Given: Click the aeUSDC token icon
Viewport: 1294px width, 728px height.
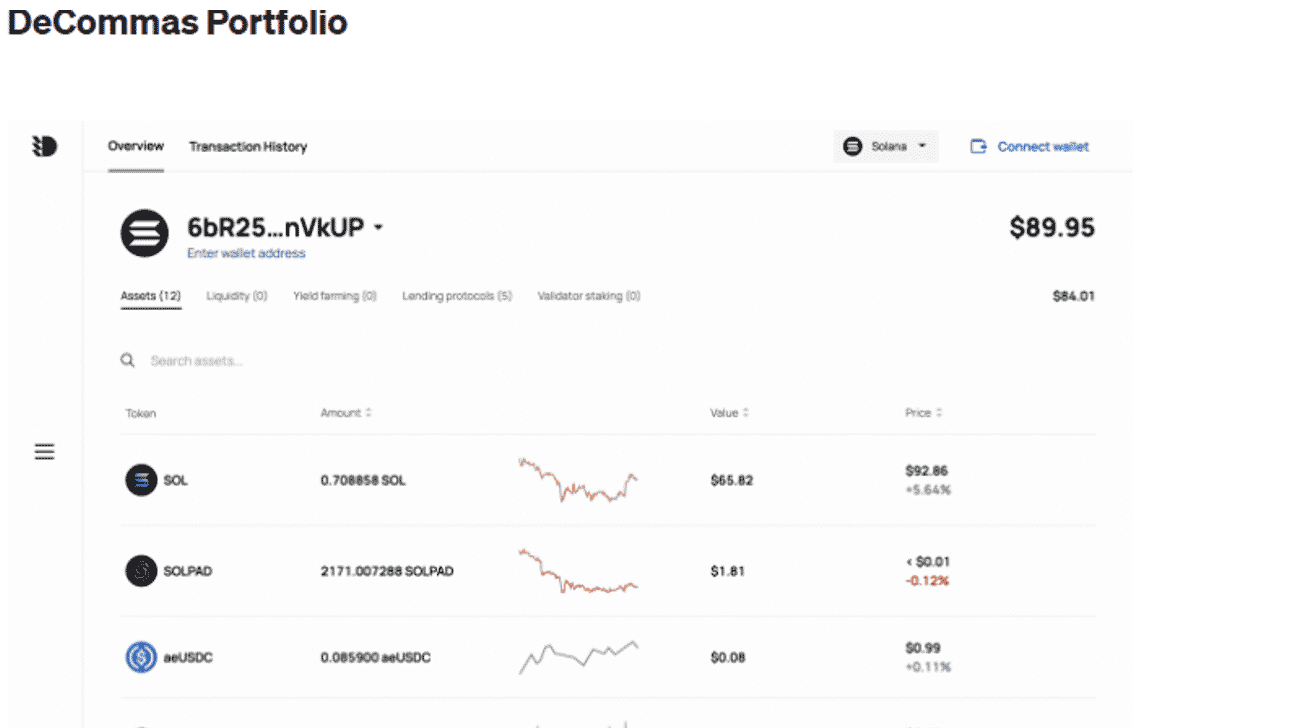Looking at the screenshot, I should (140, 657).
